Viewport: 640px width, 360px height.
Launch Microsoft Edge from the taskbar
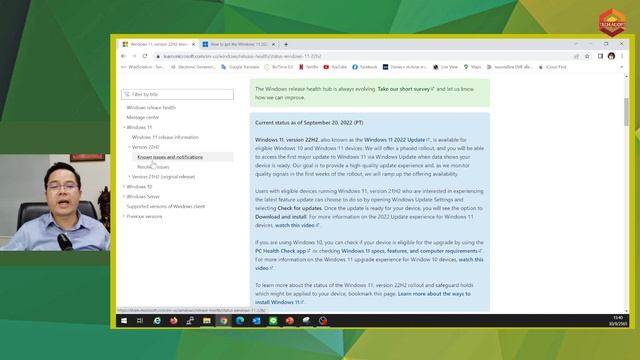coord(240,321)
